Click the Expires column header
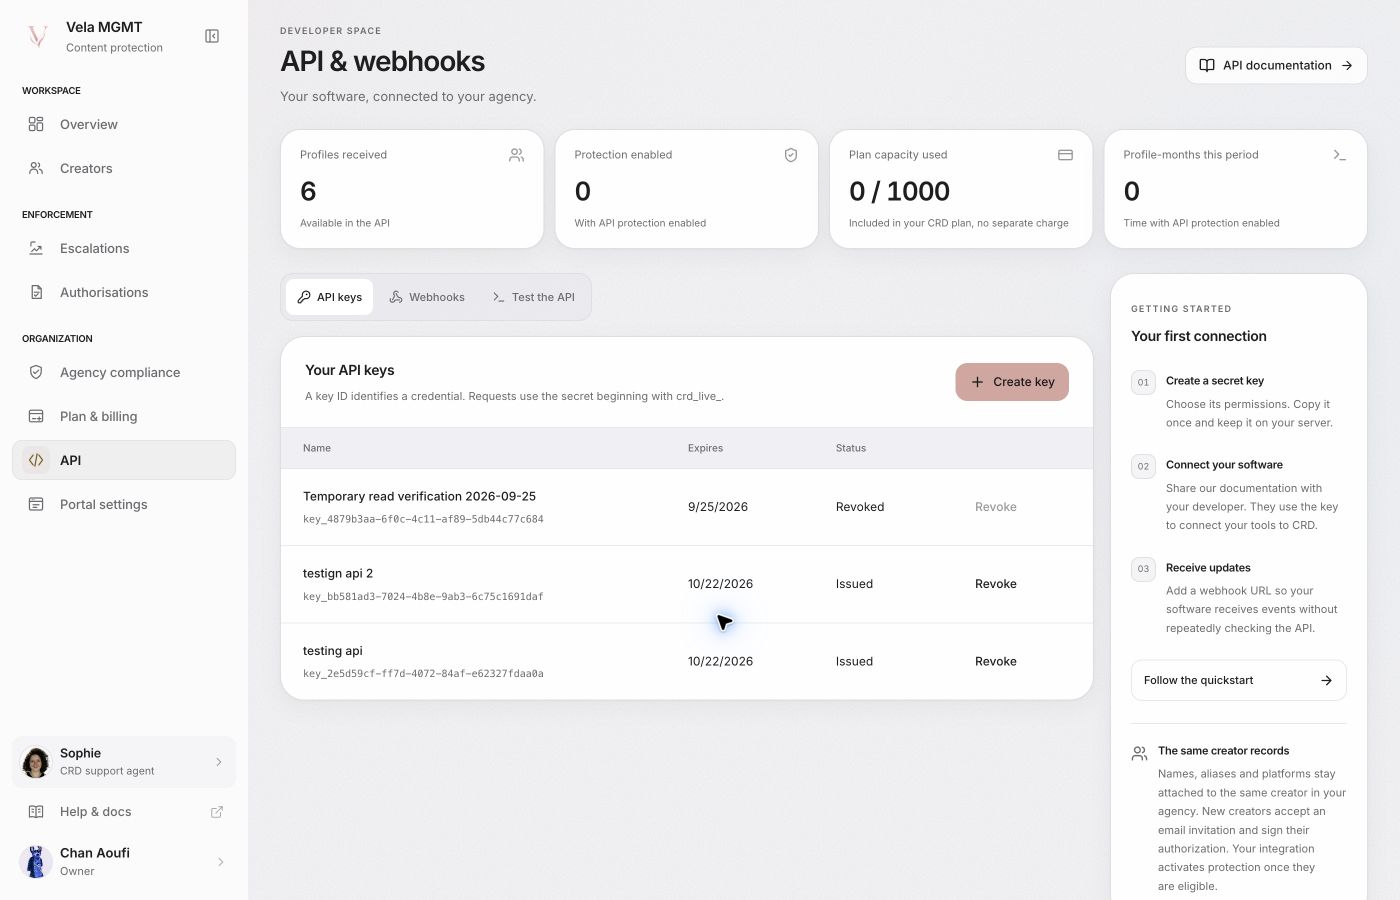This screenshot has height=900, width=1400. (x=705, y=448)
